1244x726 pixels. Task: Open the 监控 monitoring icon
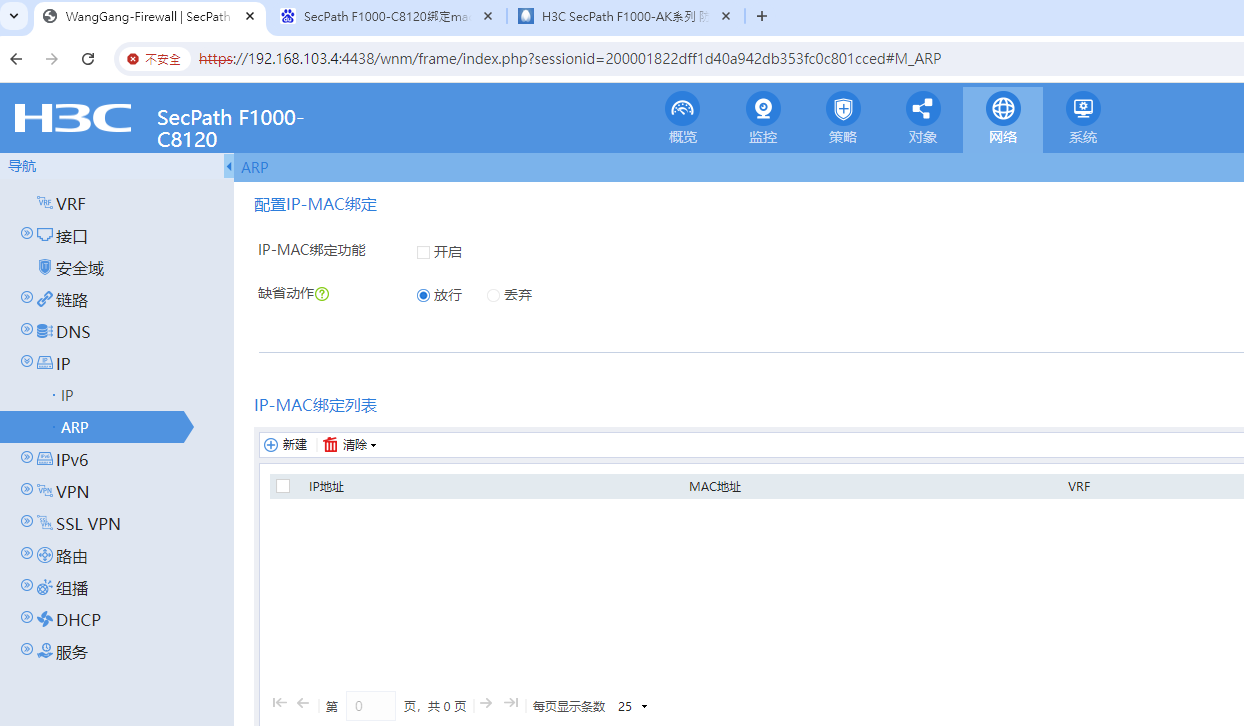point(763,109)
